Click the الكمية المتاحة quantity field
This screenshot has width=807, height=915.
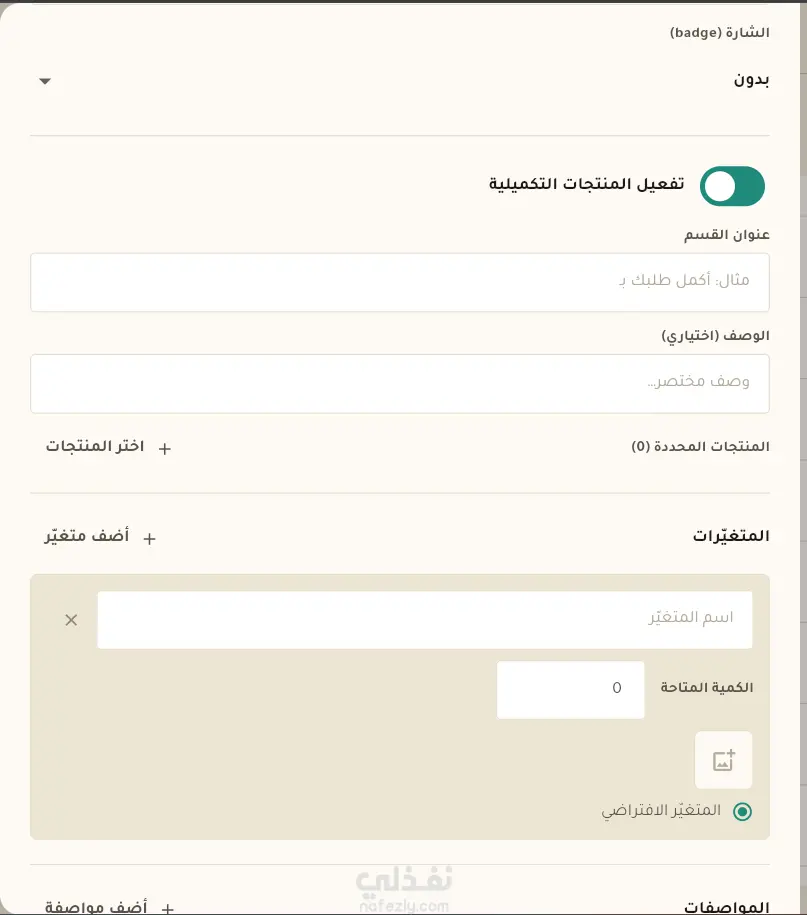pyautogui.click(x=571, y=690)
